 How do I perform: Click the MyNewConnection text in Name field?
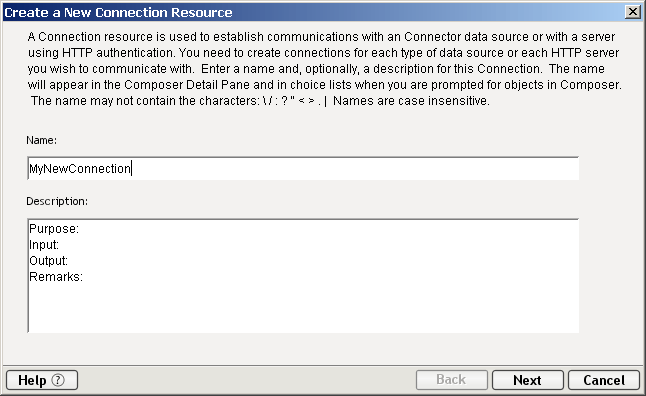[x=80, y=169]
